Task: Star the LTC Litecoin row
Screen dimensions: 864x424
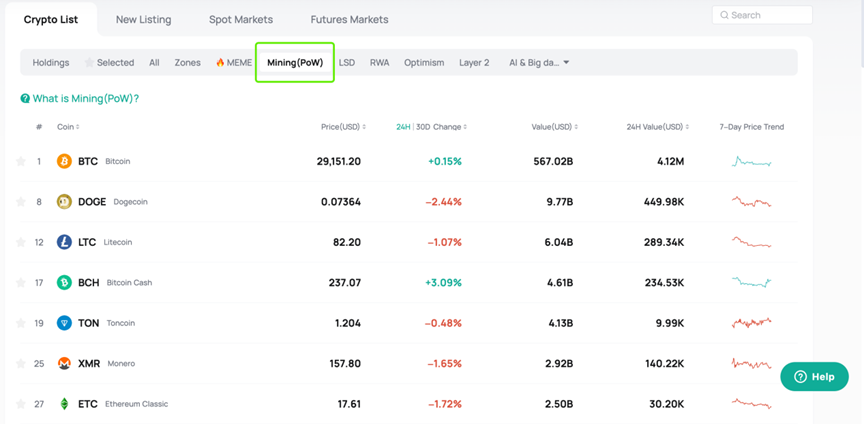Action: [20, 242]
